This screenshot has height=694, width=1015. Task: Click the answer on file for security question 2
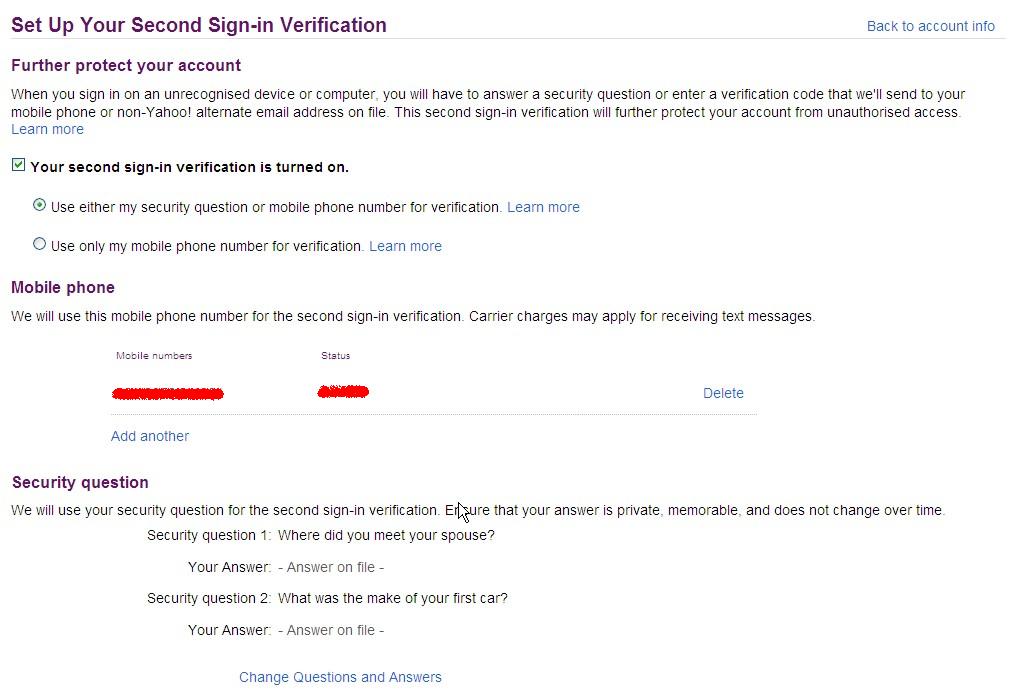pos(330,630)
